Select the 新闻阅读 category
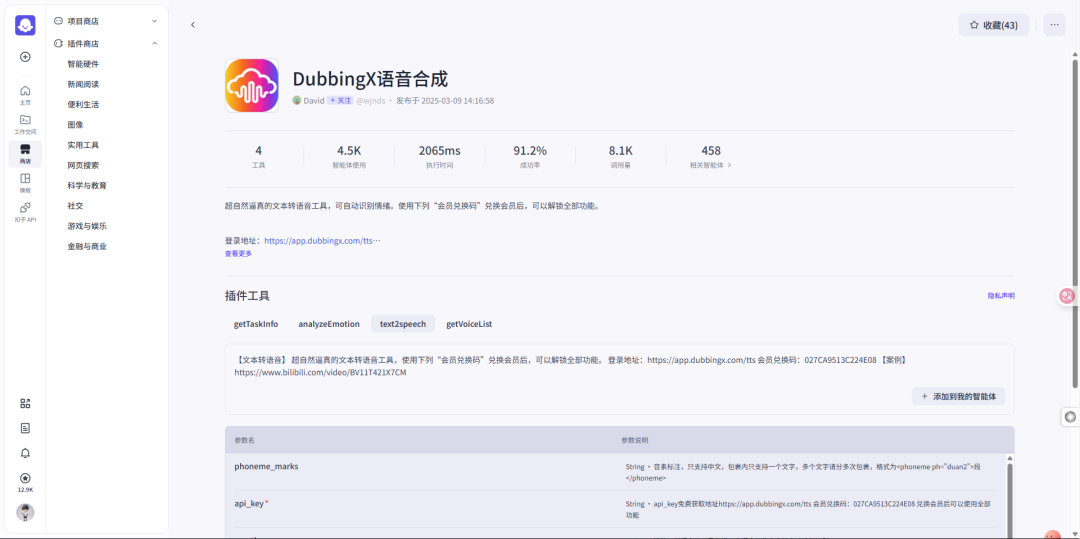 tap(83, 84)
